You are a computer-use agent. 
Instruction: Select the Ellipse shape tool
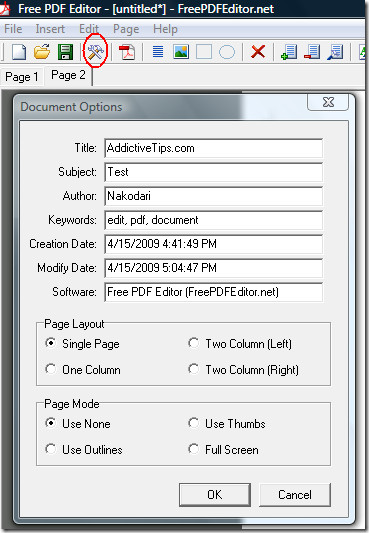click(227, 52)
